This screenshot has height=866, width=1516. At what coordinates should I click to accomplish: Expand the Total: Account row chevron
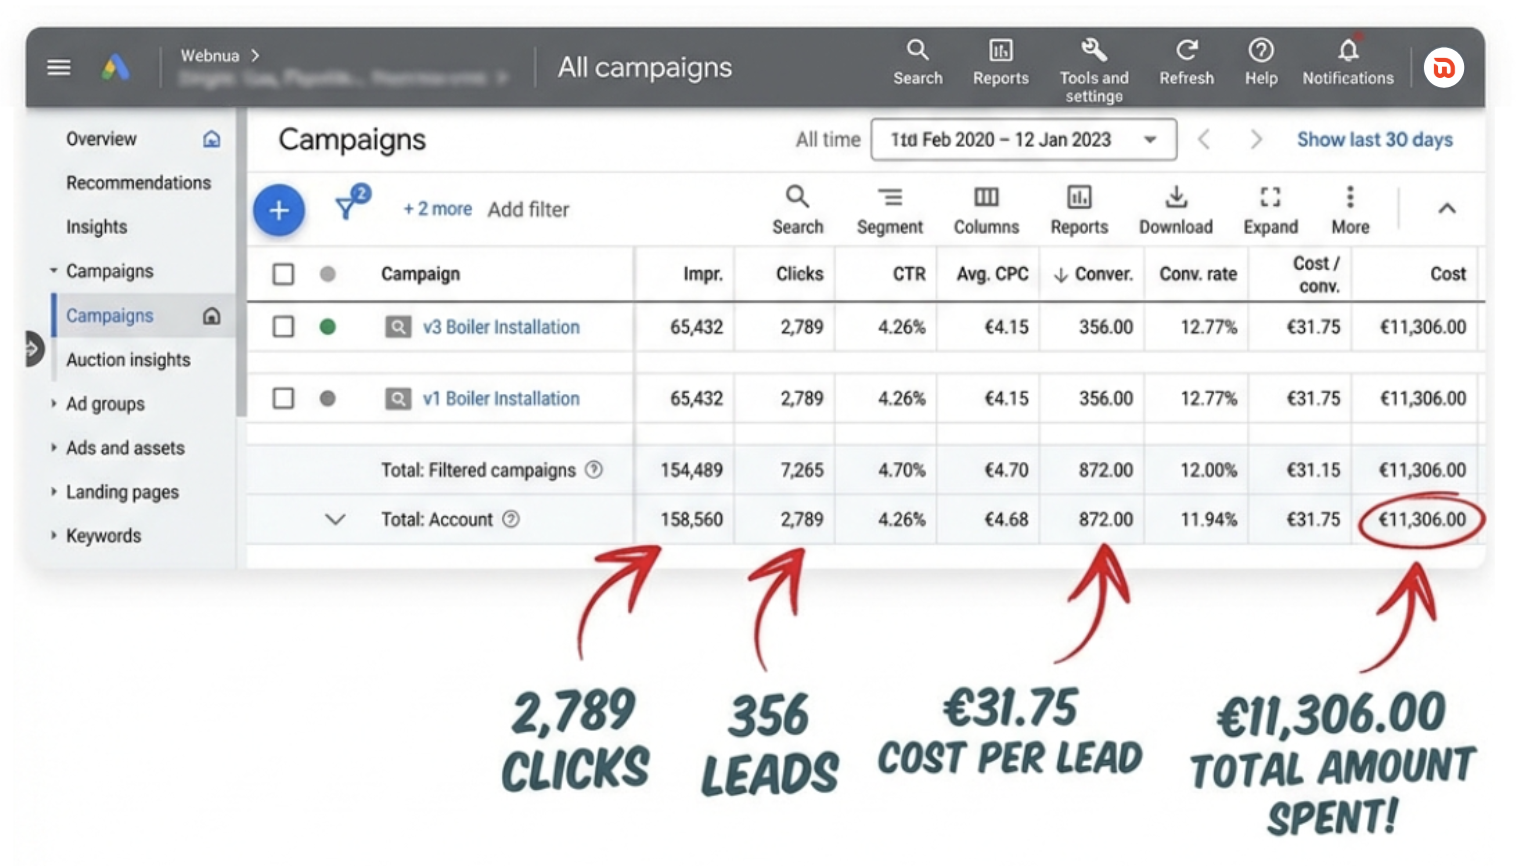(x=335, y=519)
